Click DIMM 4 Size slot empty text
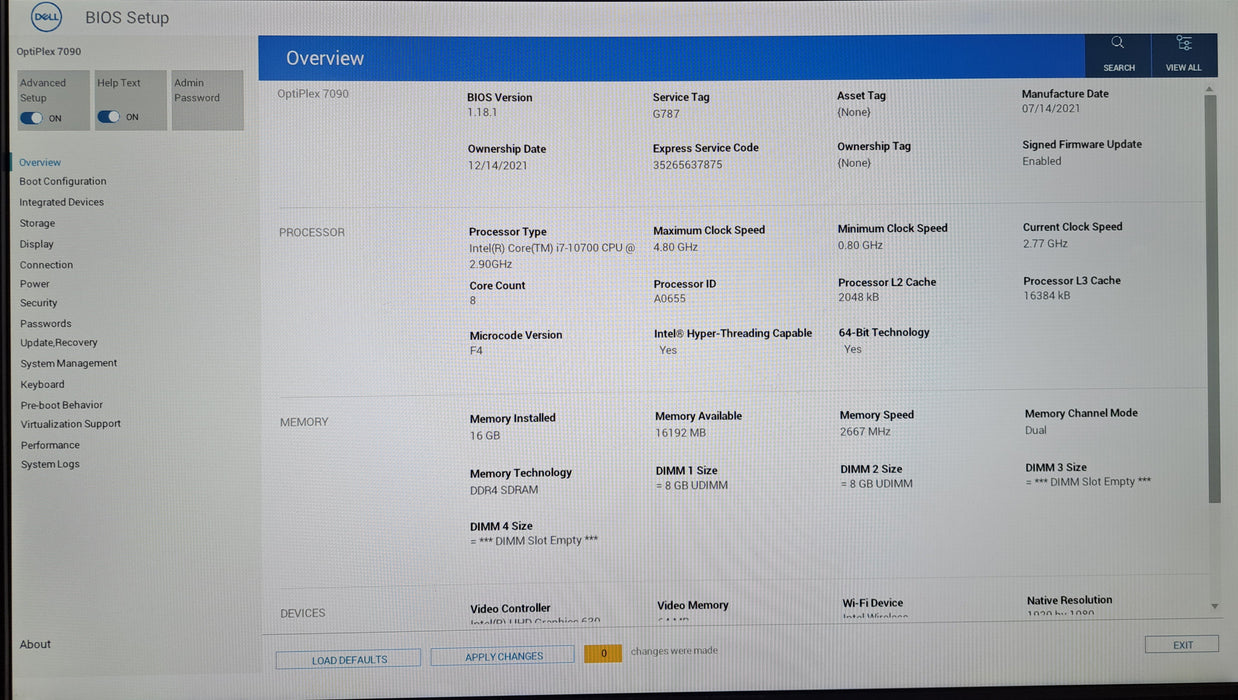The width and height of the screenshot is (1238, 700). (534, 540)
